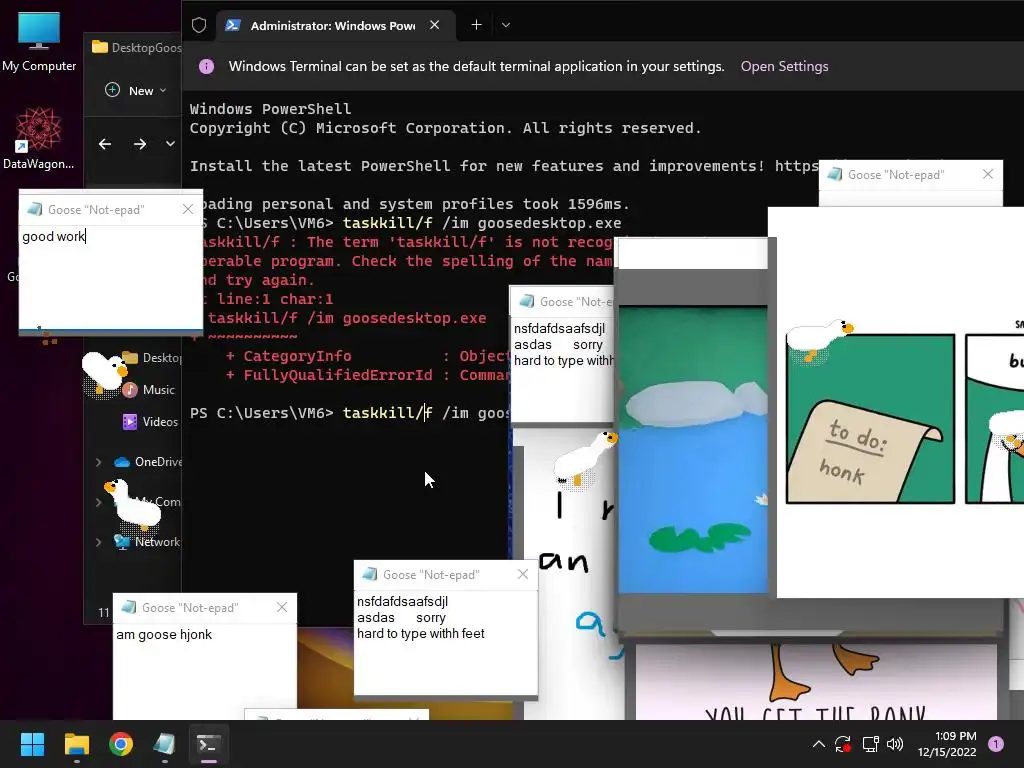Select OneDrive in File Explorer sidebar
This screenshot has width=1024, height=768.
[x=148, y=462]
